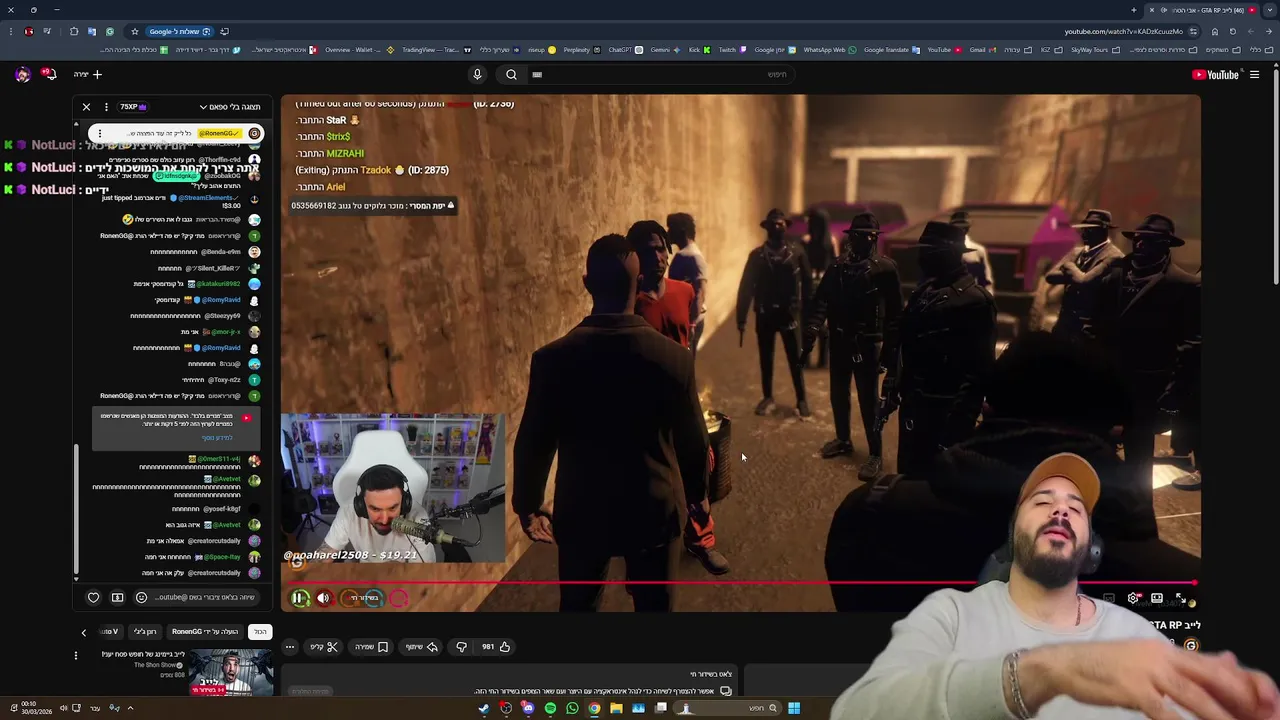Viewport: 1280px width, 720px height.
Task: Click the heart reaction button in chat
Action: (x=93, y=598)
